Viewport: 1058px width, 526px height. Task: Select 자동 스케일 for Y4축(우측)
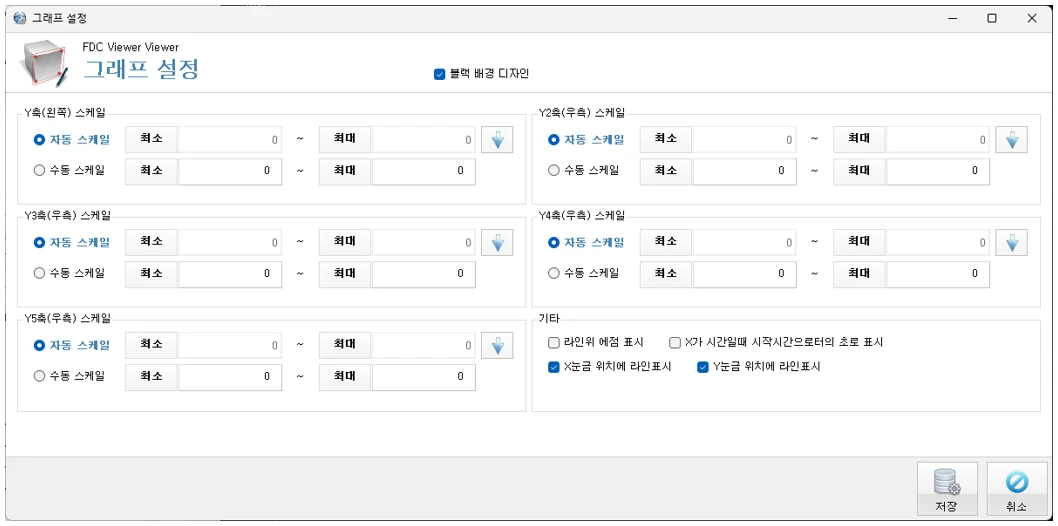click(x=554, y=243)
